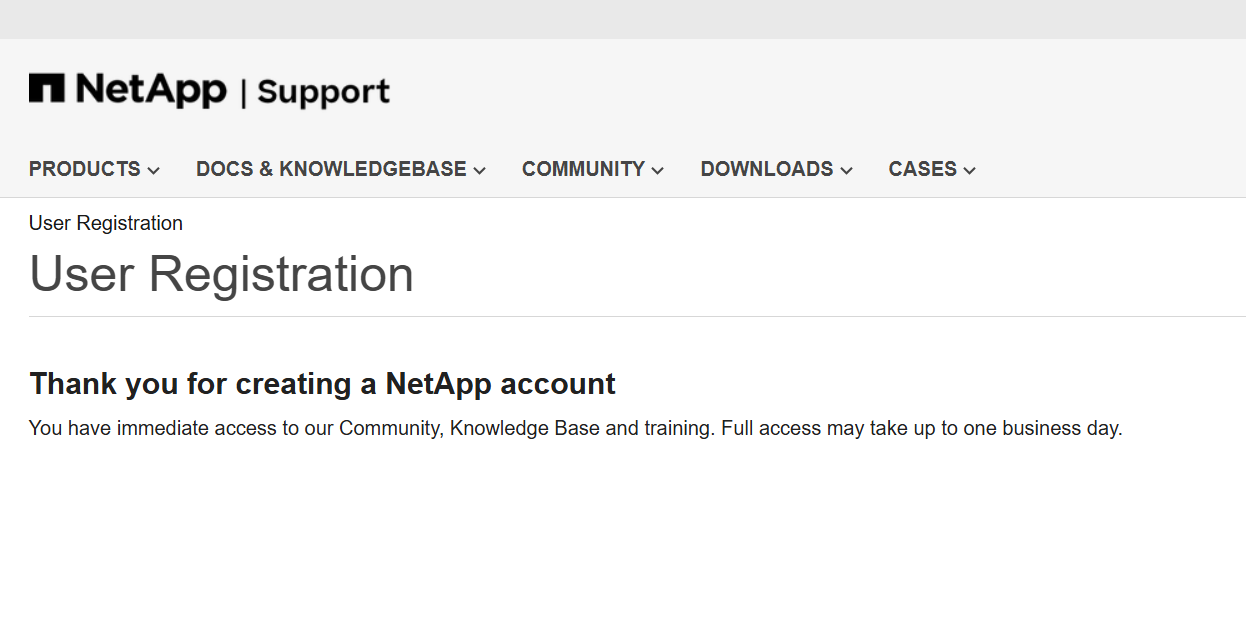Click the chevron arrow beside DOWNLOADS
Screen dimensions: 1246x633
tap(847, 171)
